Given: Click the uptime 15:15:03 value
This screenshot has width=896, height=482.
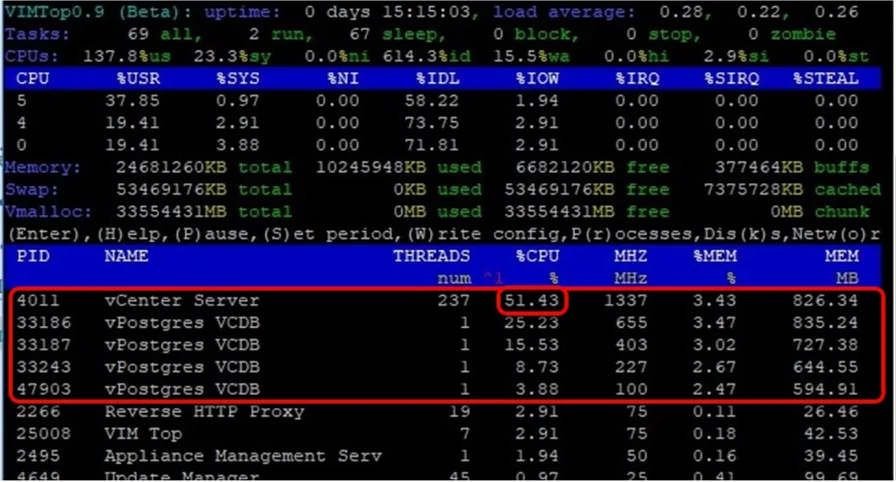Looking at the screenshot, I should pyautogui.click(x=426, y=11).
